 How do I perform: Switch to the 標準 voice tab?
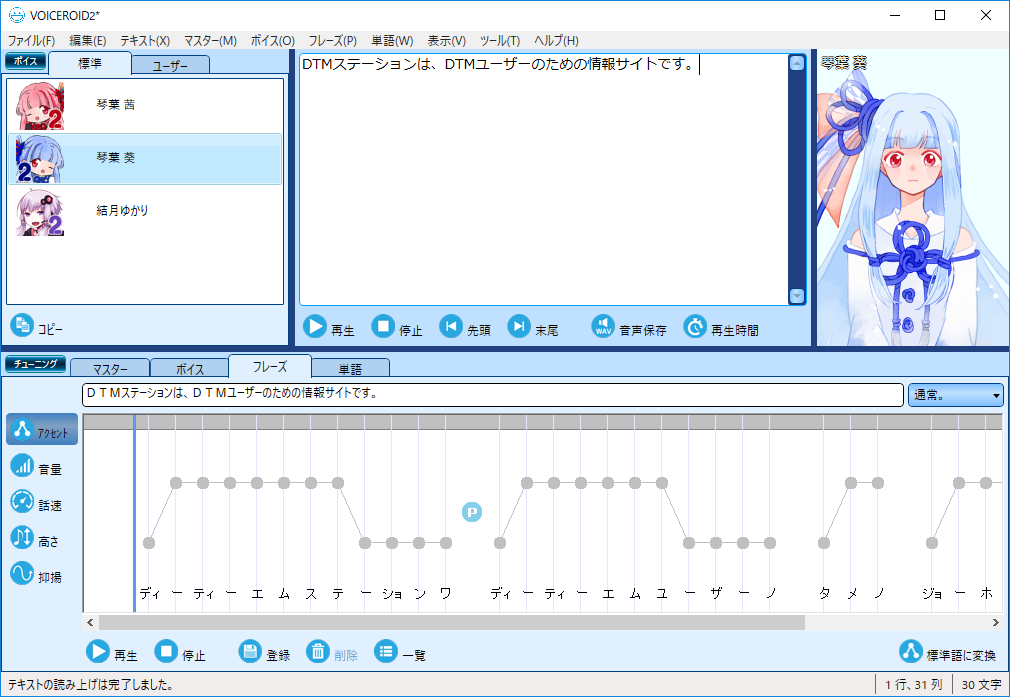(90, 63)
